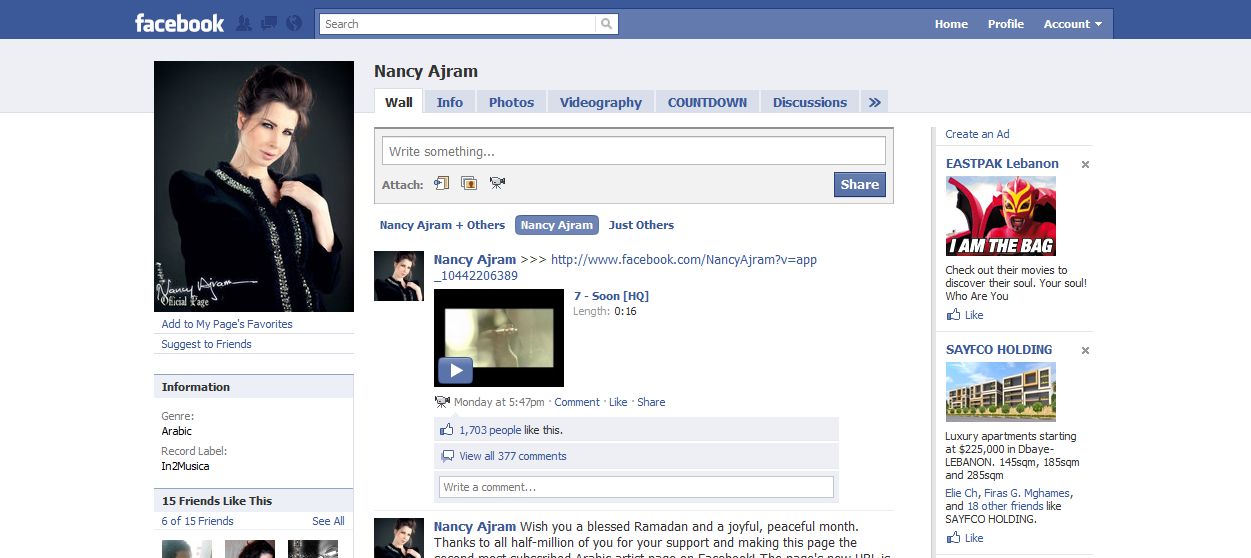Select the In2Musica record label text

(186, 466)
